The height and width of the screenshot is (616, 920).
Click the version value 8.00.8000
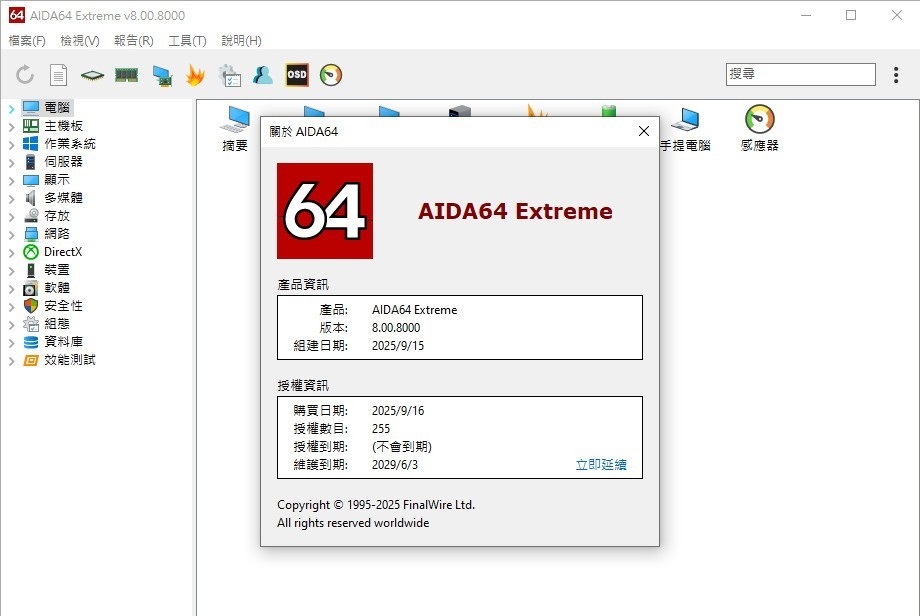[x=396, y=328]
